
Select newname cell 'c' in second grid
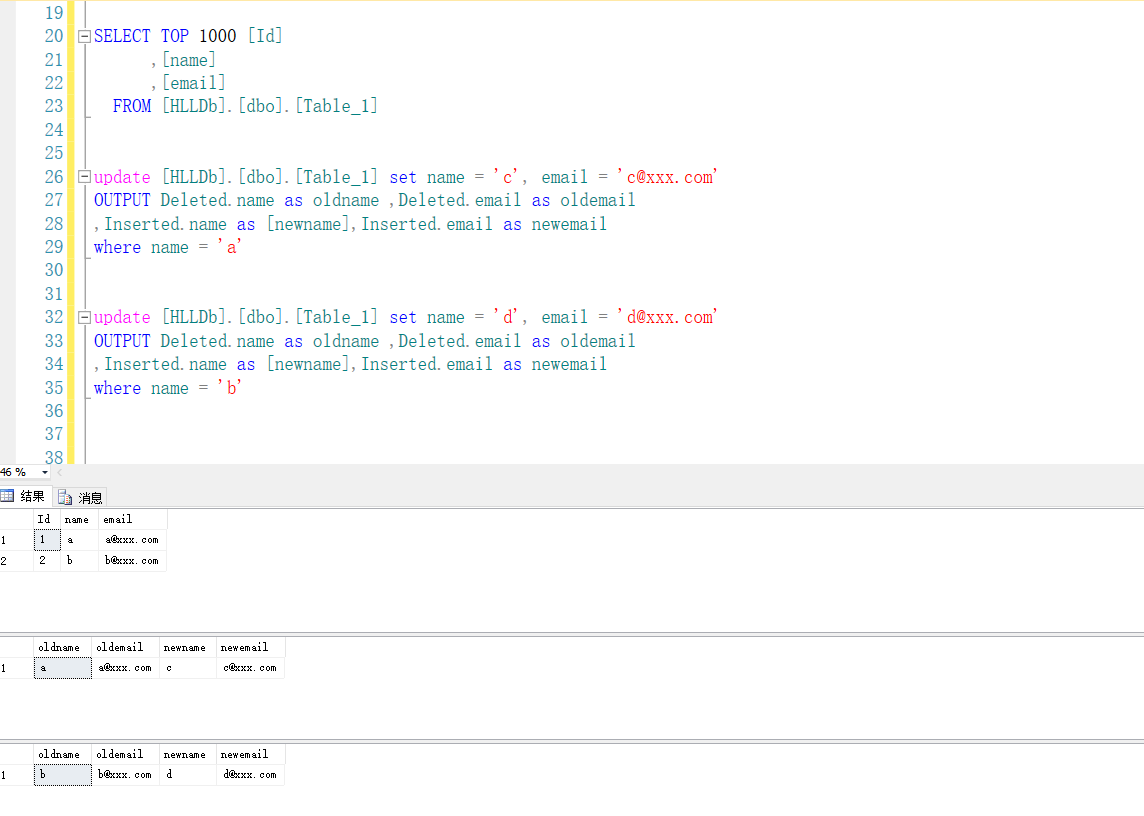[x=188, y=668]
